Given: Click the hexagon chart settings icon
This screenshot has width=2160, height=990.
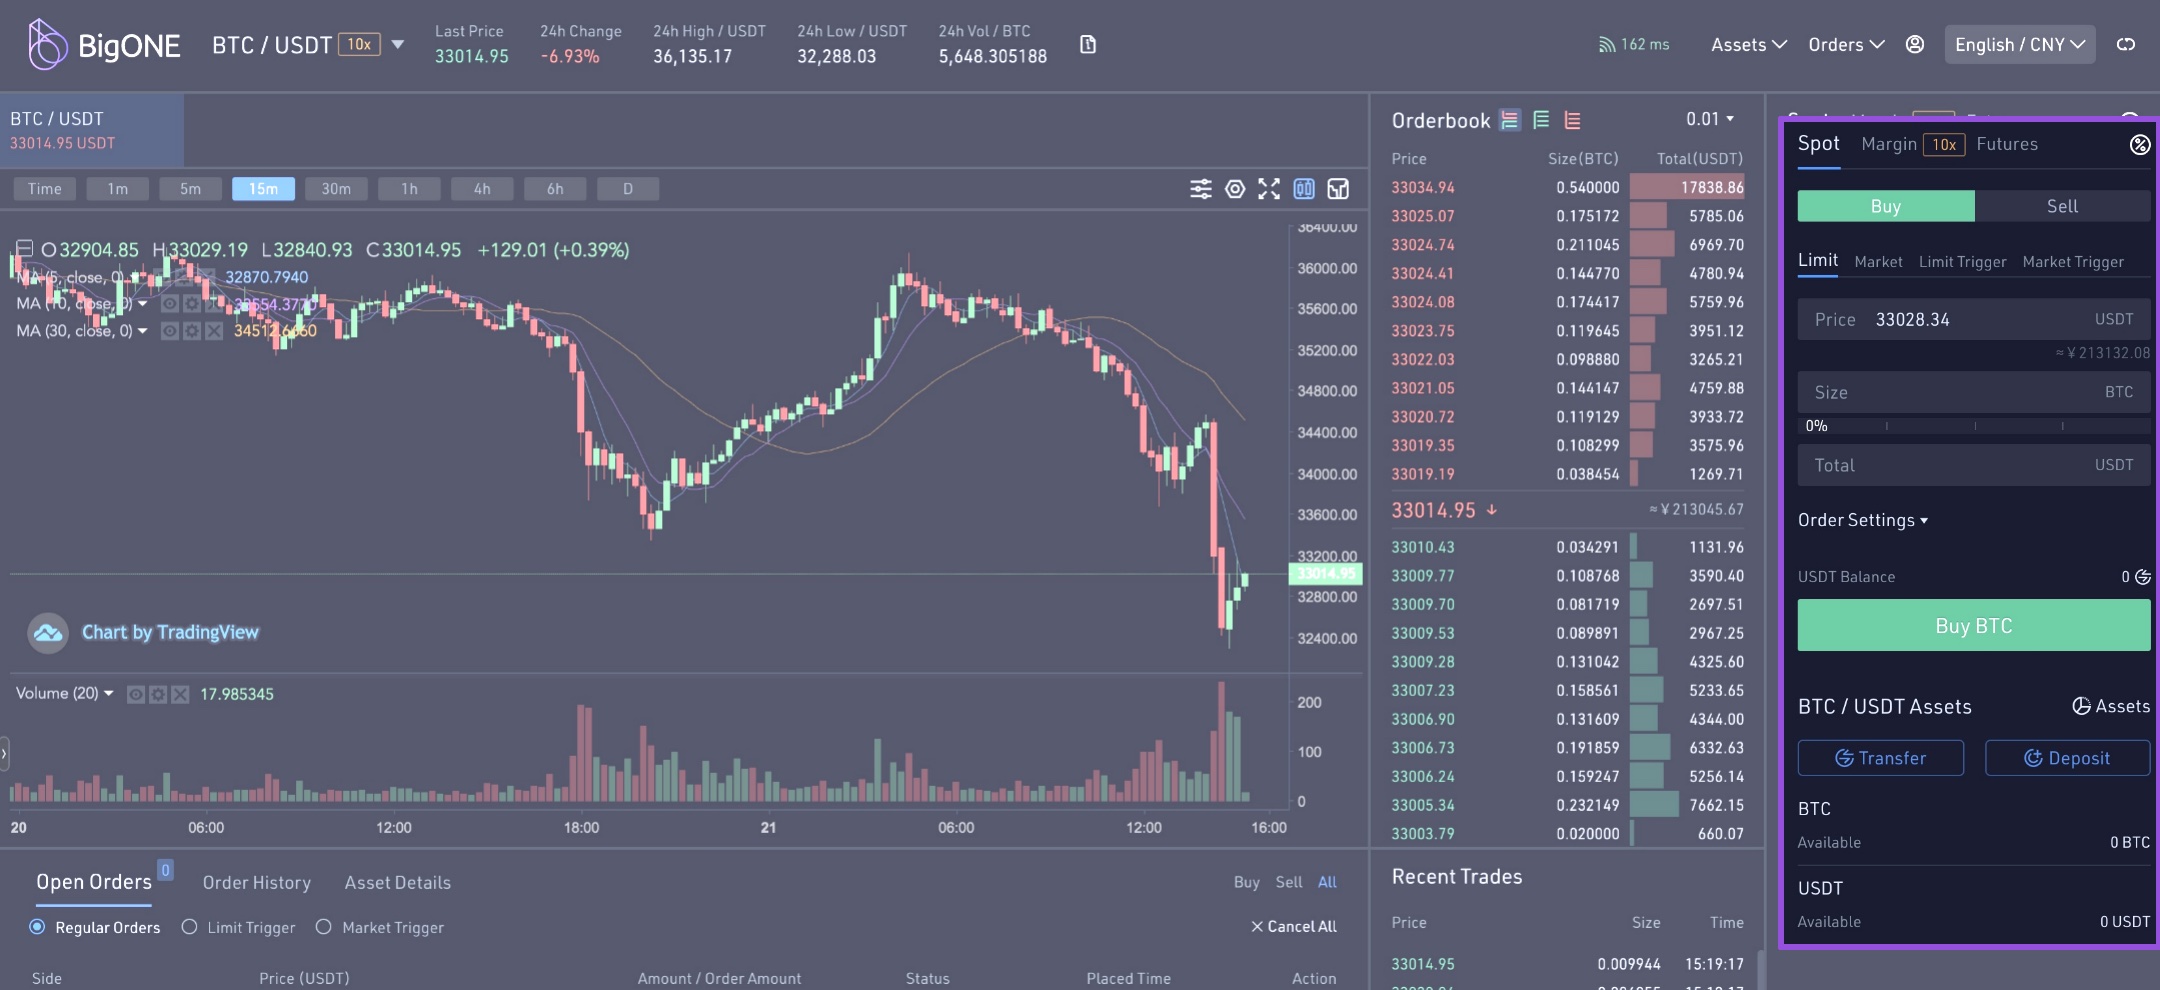Looking at the screenshot, I should [x=1235, y=189].
